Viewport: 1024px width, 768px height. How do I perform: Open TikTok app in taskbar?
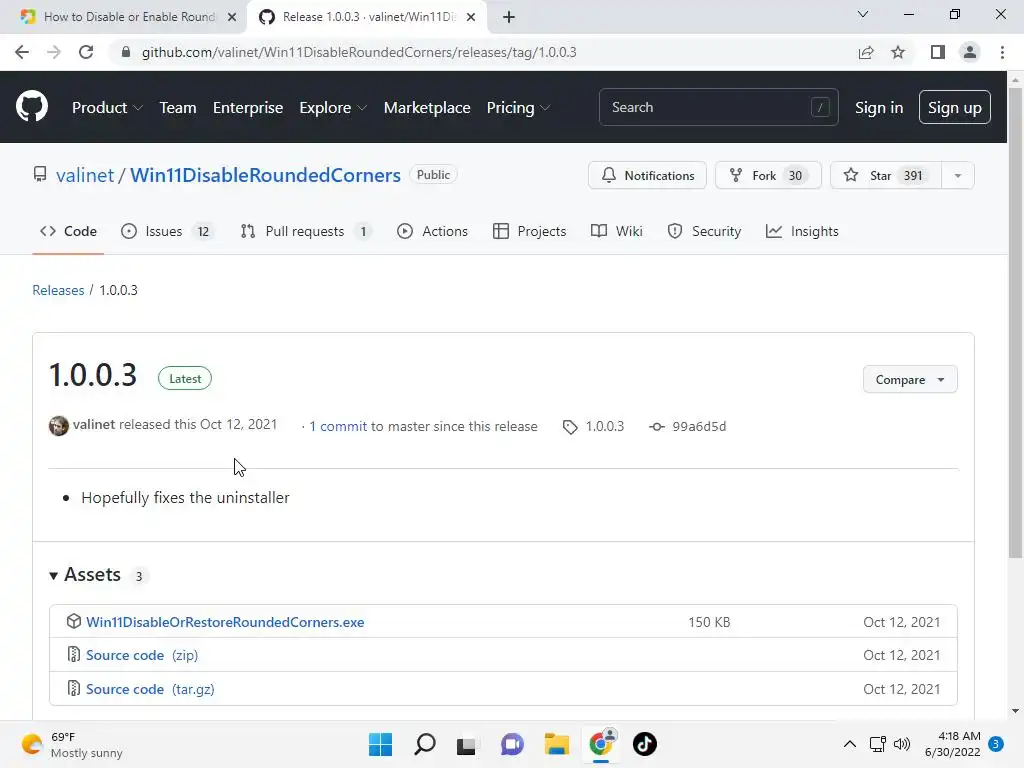645,744
